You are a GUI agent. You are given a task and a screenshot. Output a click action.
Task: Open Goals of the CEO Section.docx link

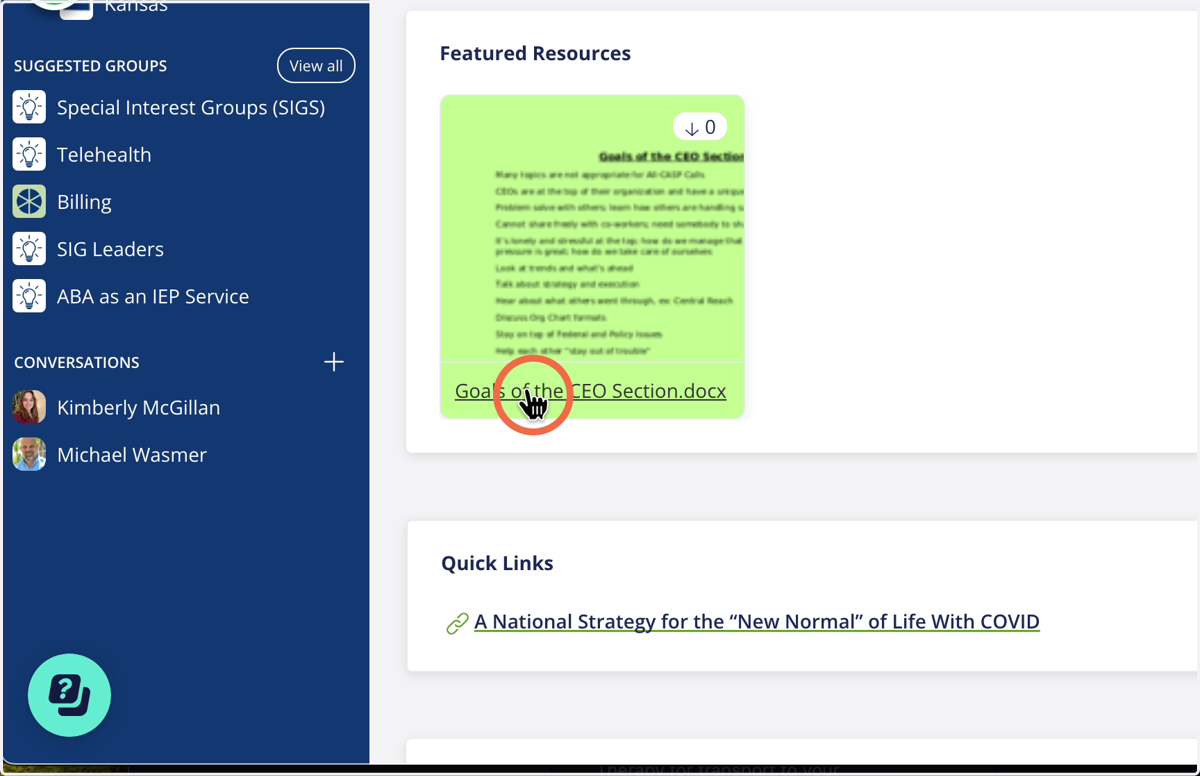590,391
